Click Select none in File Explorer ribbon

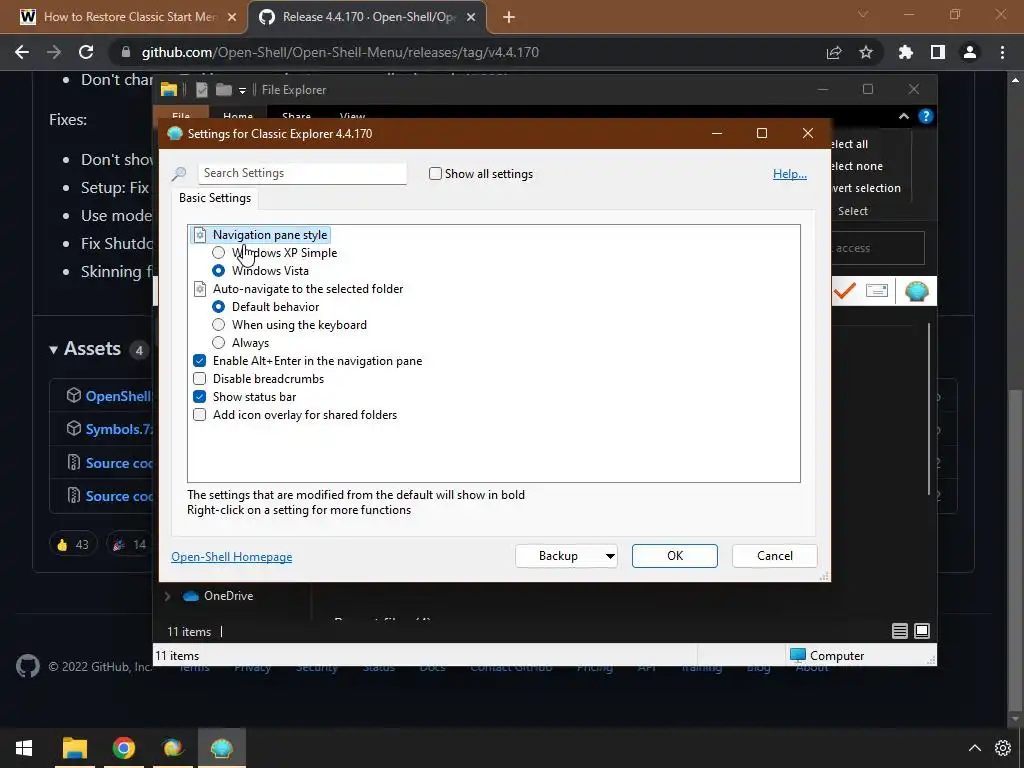pyautogui.click(x=856, y=166)
